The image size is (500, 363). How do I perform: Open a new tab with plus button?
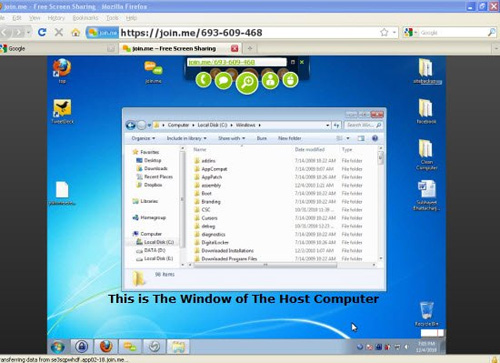[250, 49]
